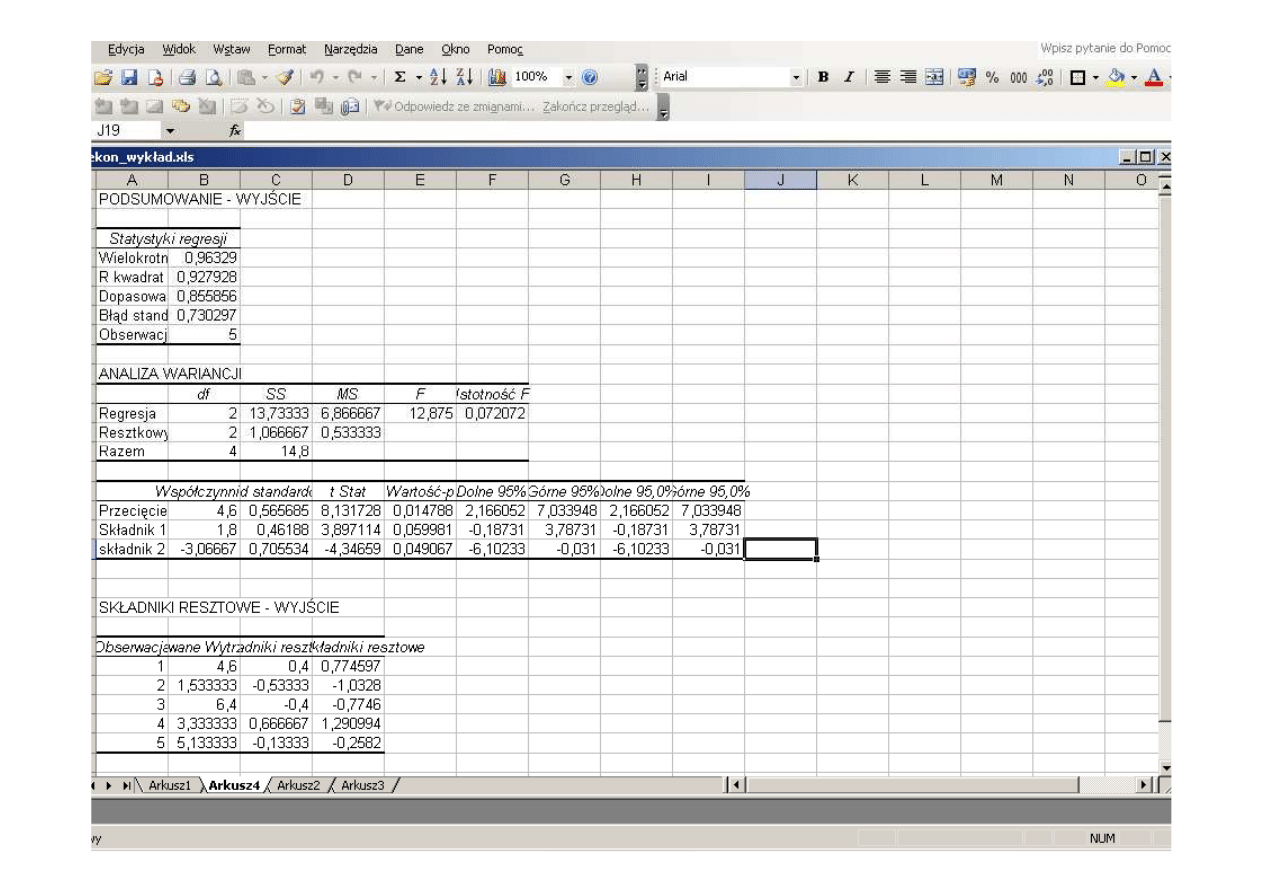
Task: Apply Percent Style format icon
Action: [993, 76]
